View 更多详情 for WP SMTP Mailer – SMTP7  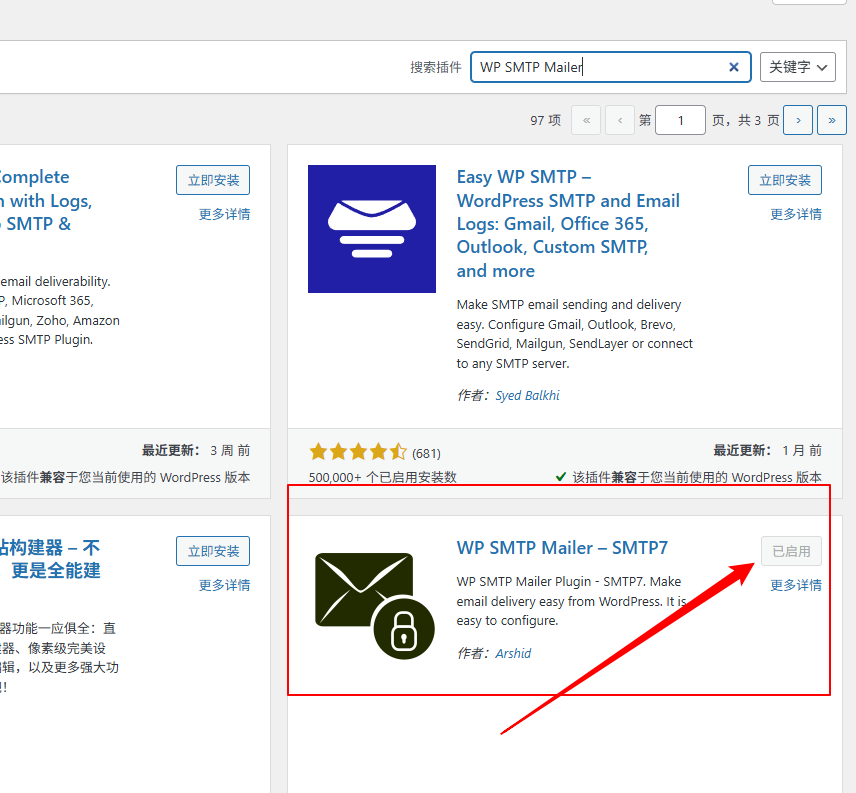pyautogui.click(x=795, y=585)
